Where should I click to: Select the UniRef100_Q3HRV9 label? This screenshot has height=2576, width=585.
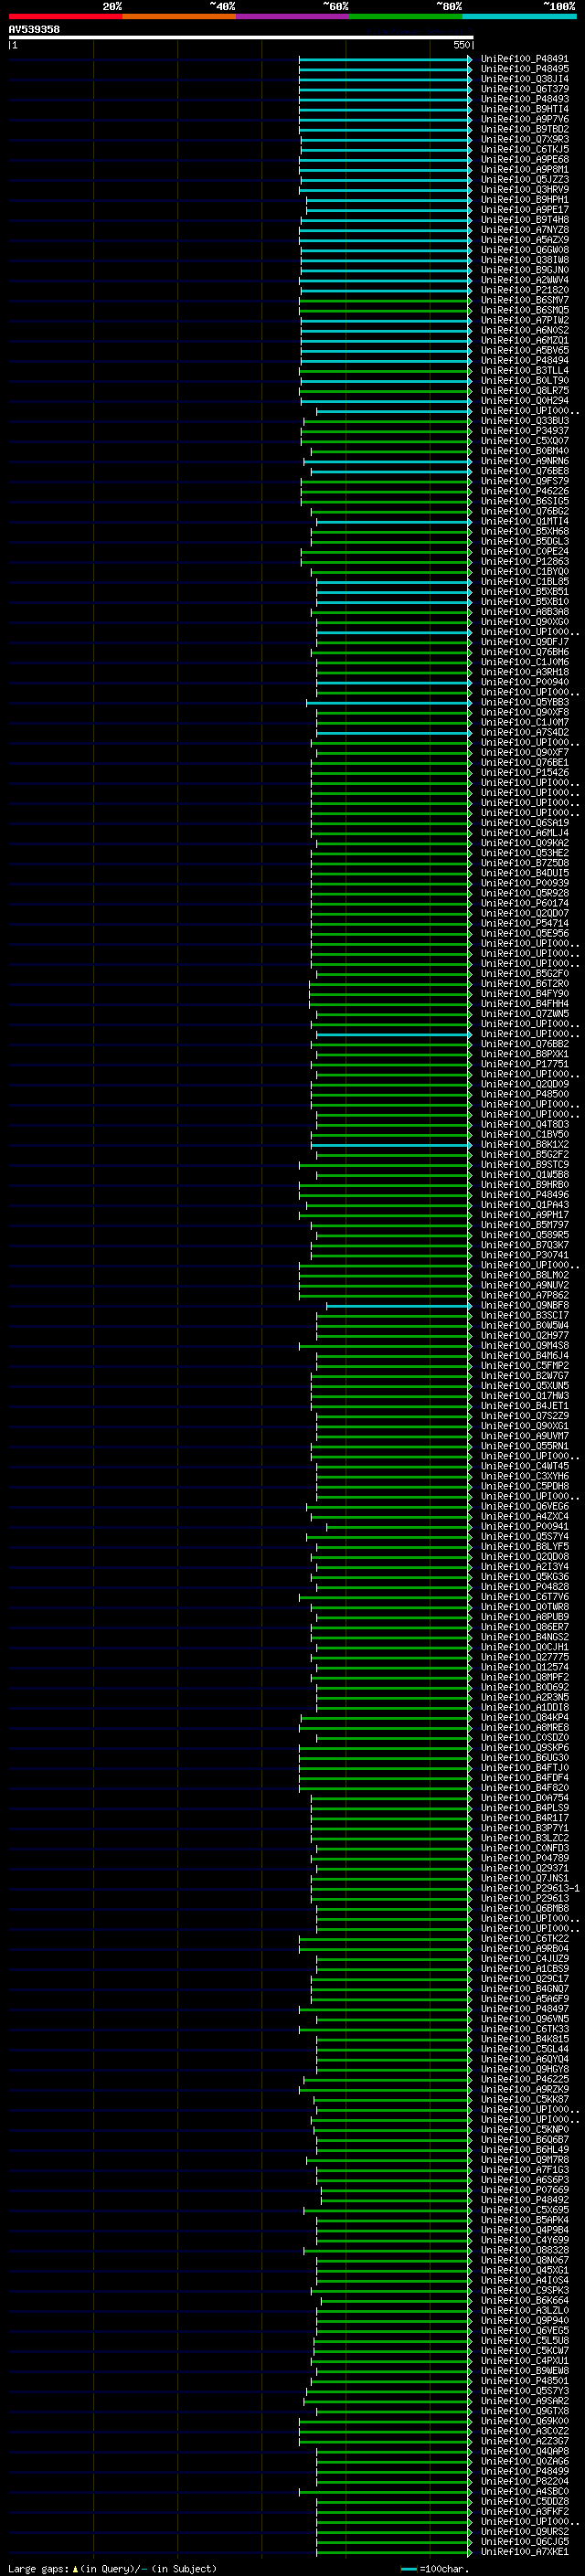click(524, 190)
